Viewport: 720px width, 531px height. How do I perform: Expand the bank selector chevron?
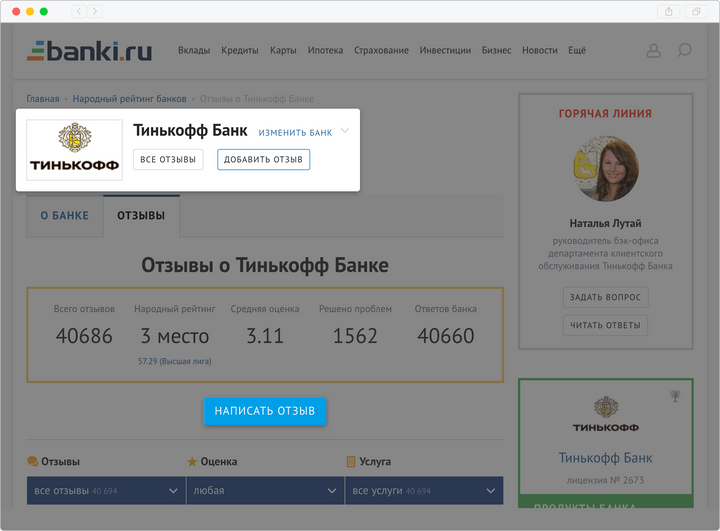tap(345, 131)
